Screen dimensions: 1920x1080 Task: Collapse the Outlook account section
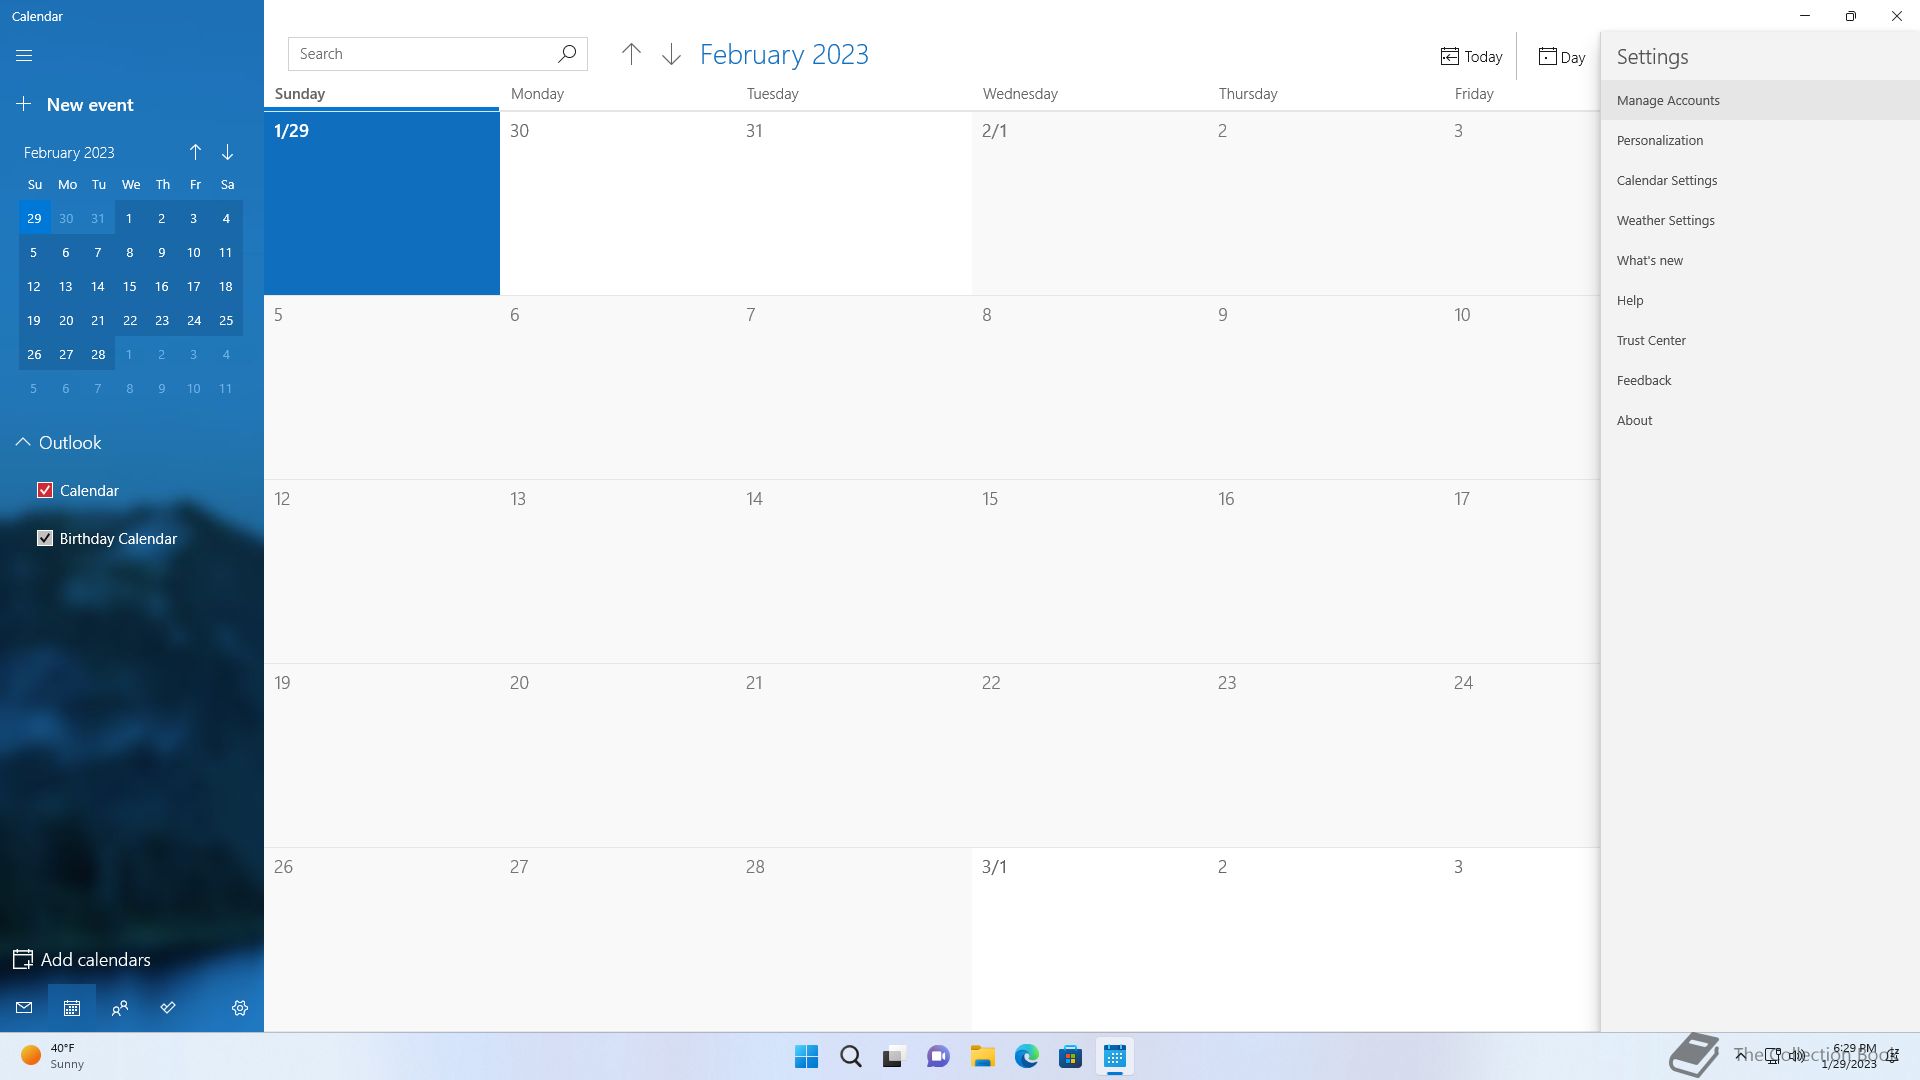point(22,442)
